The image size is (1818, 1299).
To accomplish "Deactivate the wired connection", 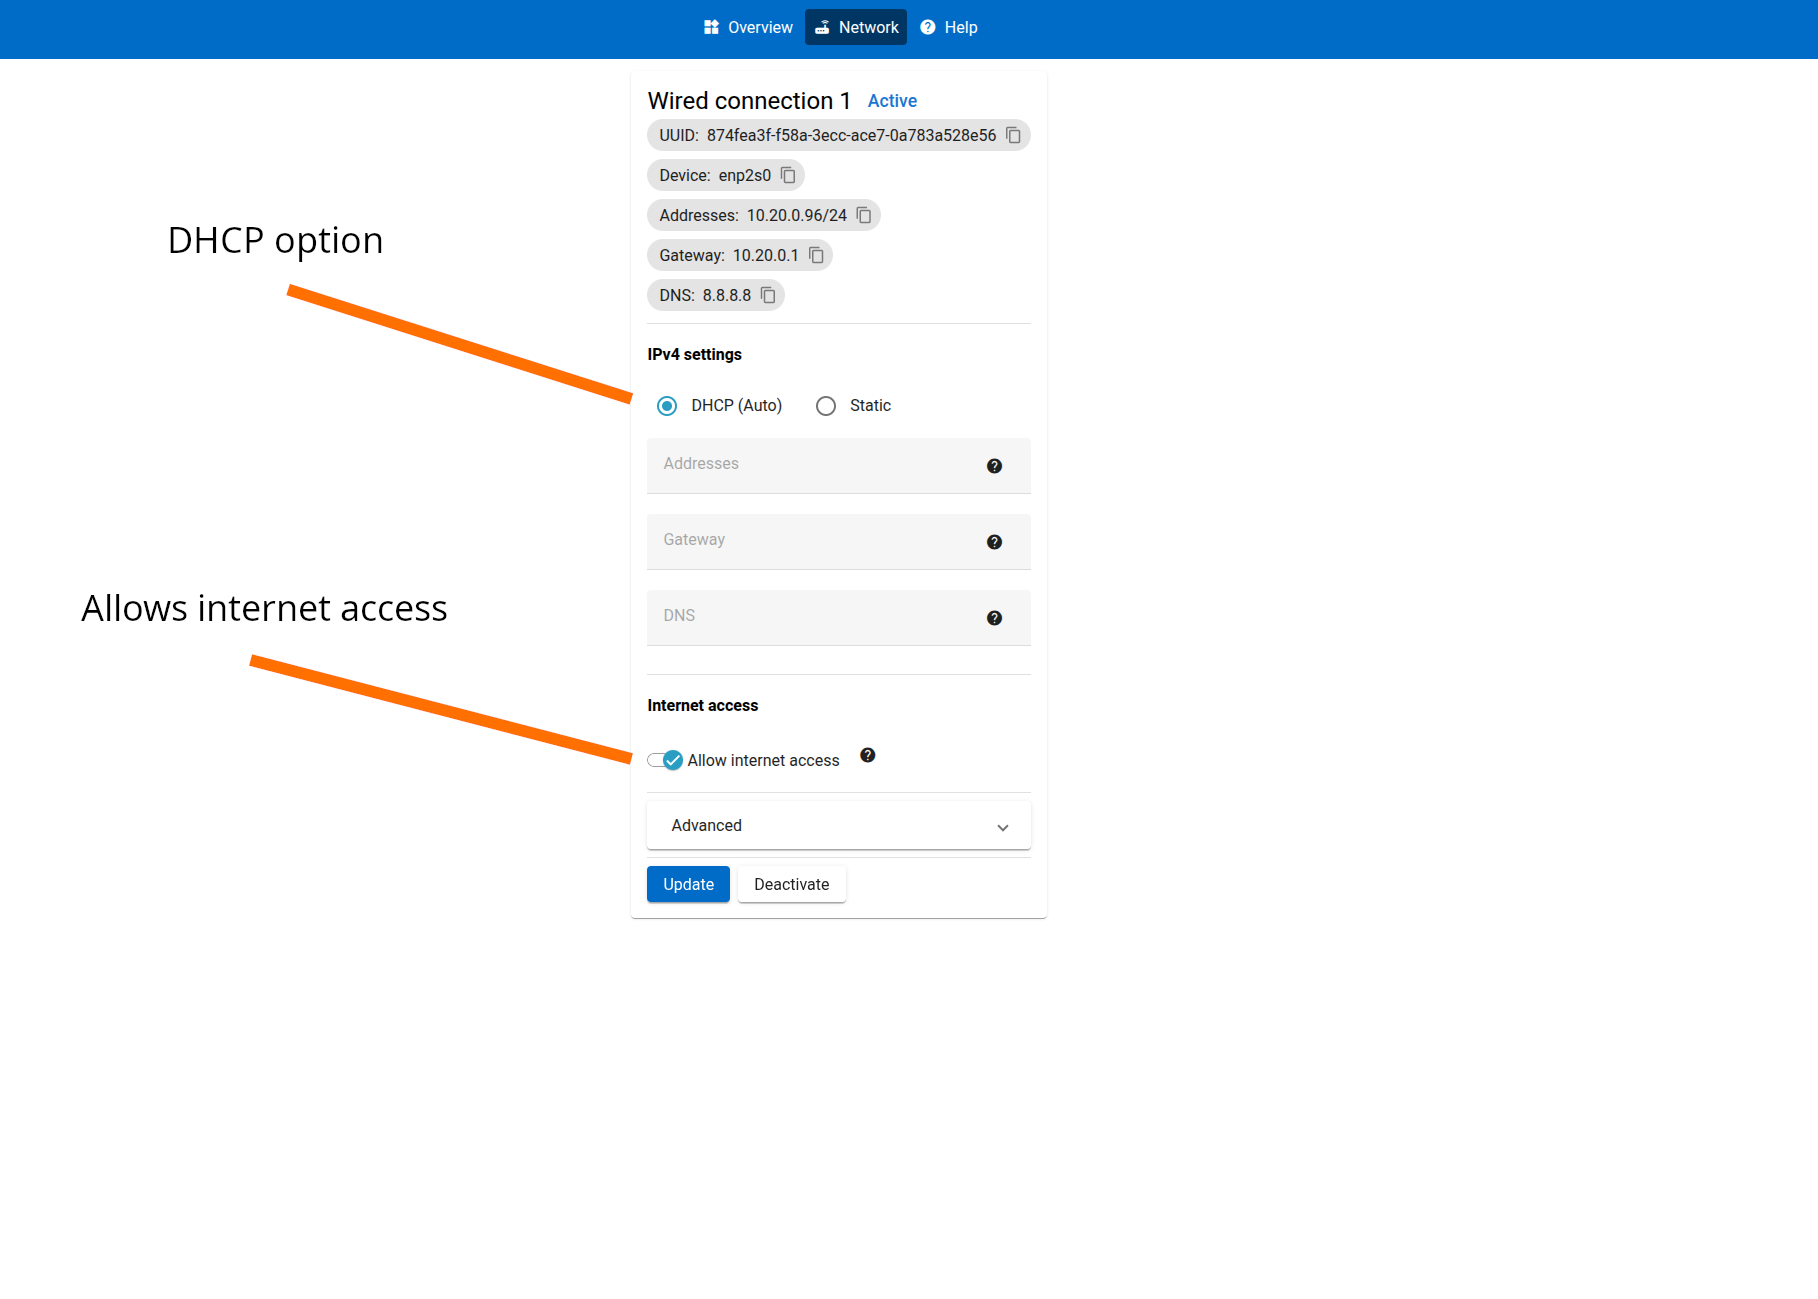I will pos(791,884).
